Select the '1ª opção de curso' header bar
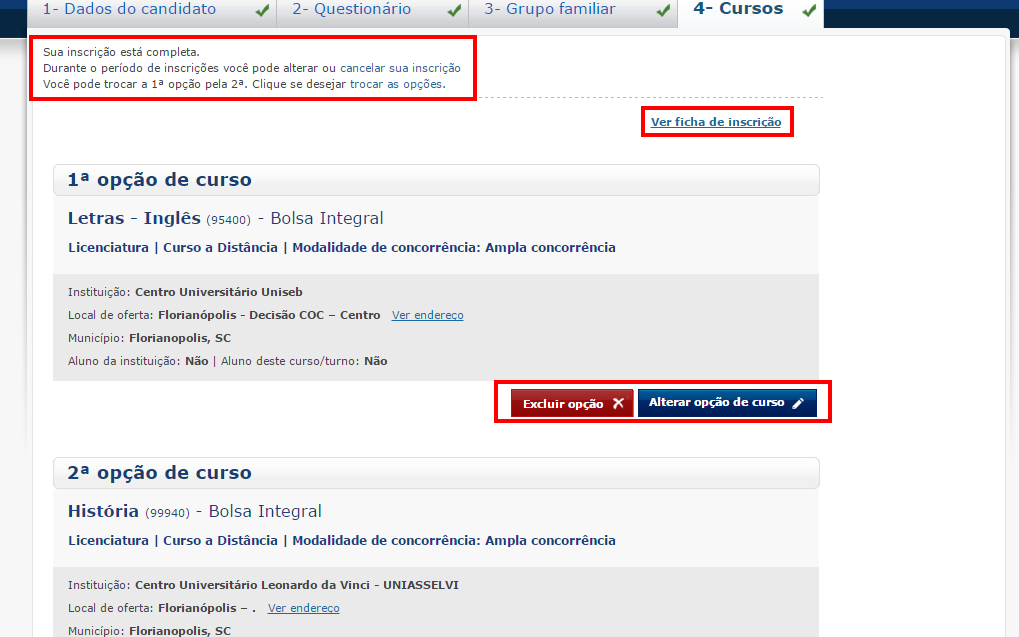Image resolution: width=1019 pixels, height=637 pixels. (436, 179)
